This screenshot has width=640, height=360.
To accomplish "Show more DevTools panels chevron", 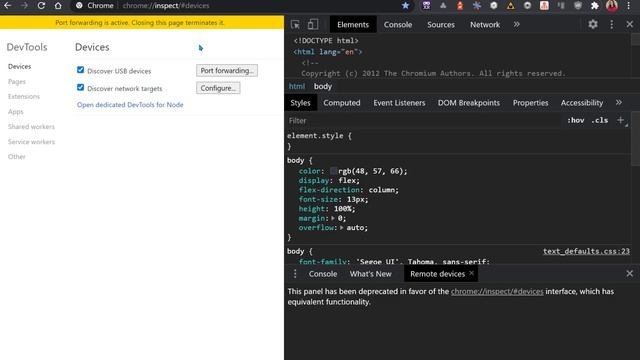I will coord(517,24).
